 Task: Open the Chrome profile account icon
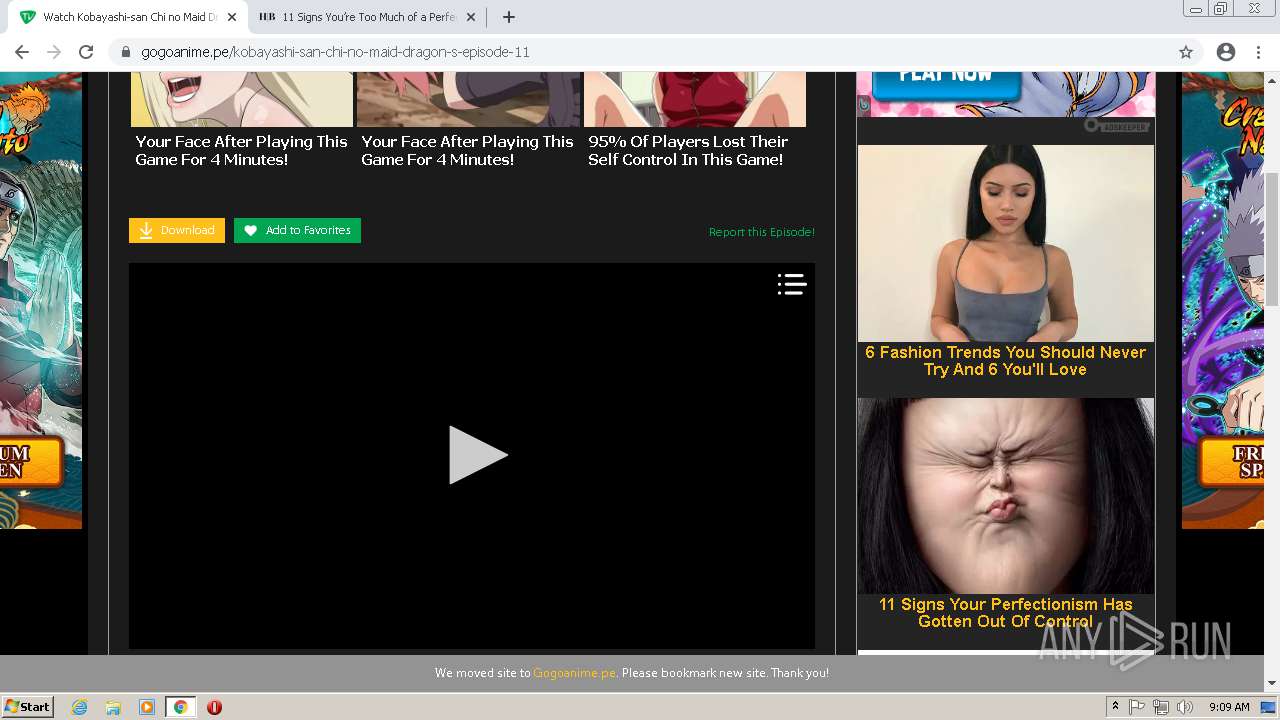point(1226,52)
